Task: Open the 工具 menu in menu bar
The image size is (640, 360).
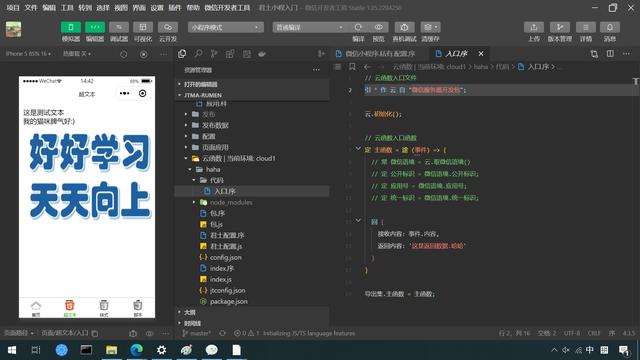Action: pos(67,8)
